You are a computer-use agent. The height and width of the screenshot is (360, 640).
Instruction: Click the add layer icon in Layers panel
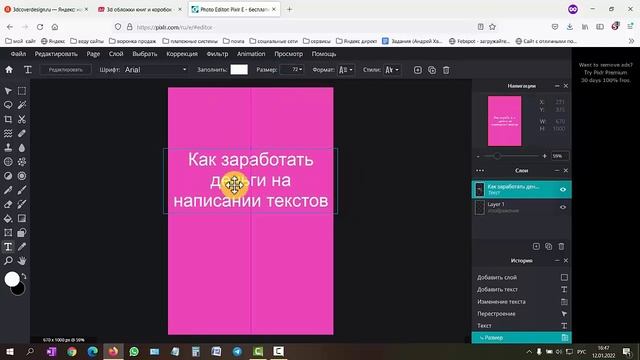(x=536, y=246)
